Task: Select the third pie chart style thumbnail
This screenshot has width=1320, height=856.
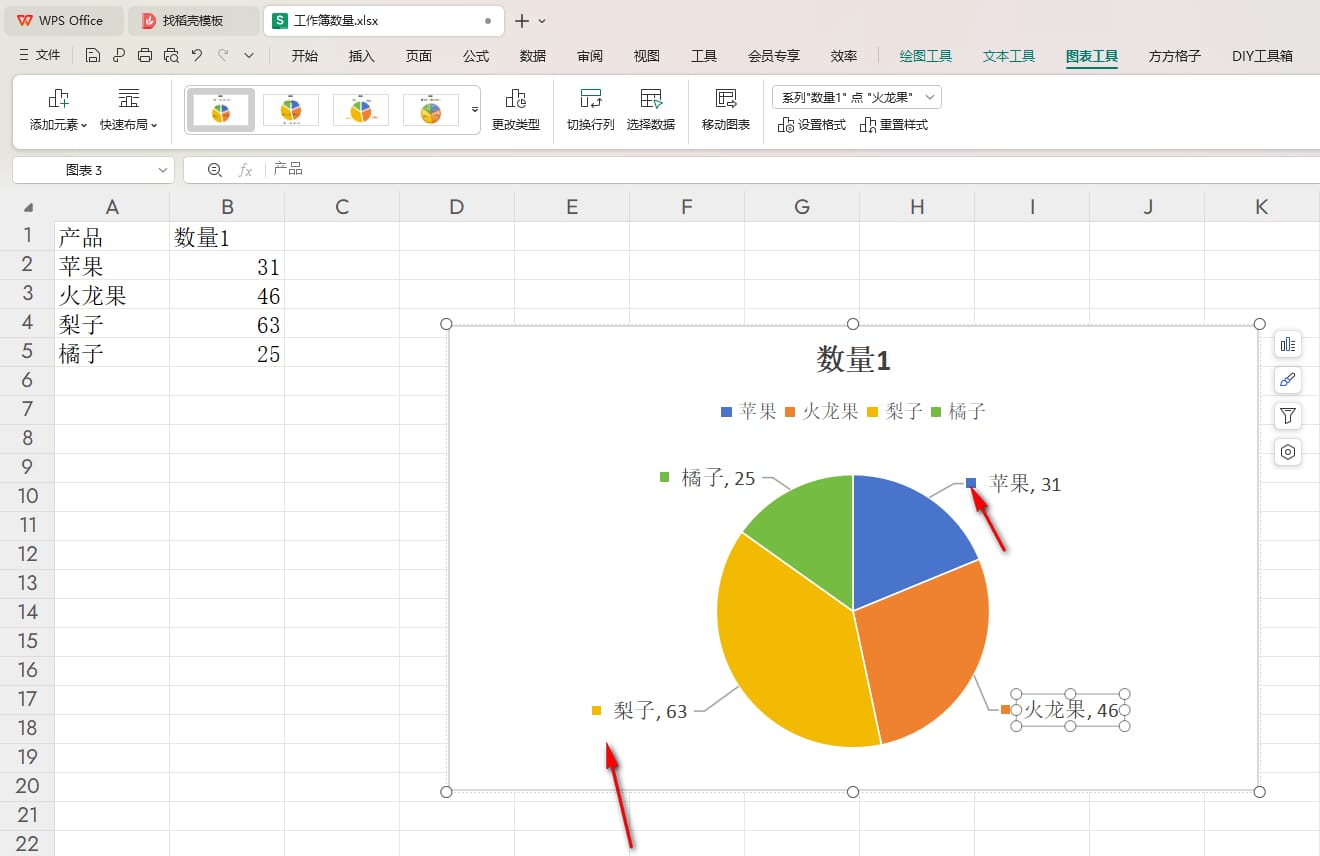Action: coord(361,110)
